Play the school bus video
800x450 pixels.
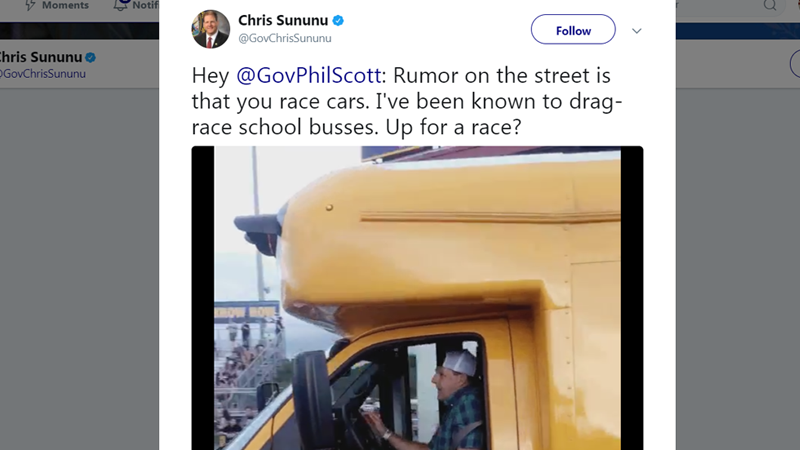[417, 298]
